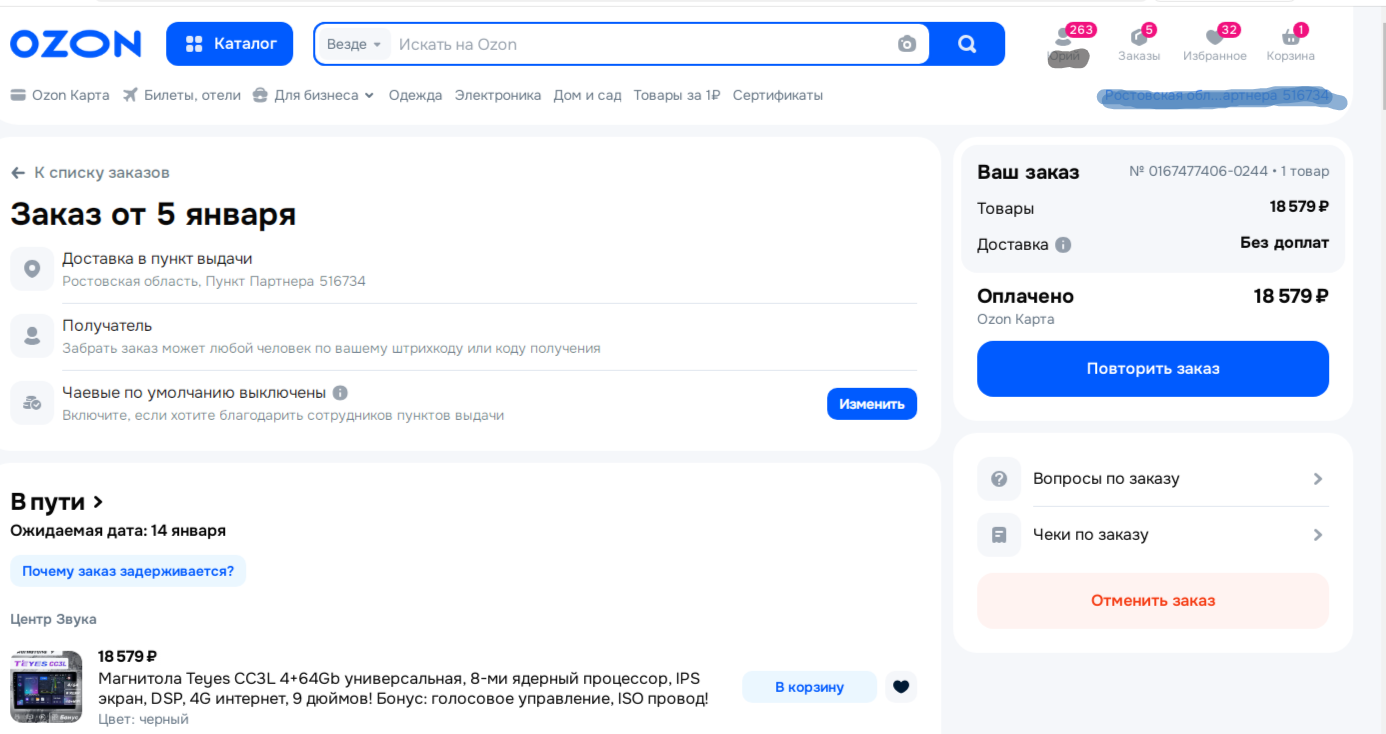
Task: Focus the Искать на Ozon search field
Action: point(640,44)
